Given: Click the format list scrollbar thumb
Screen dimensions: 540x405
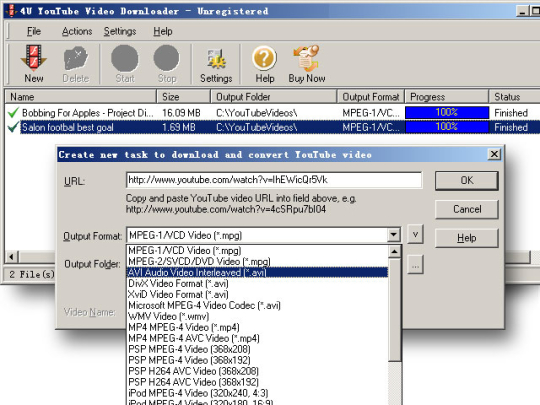Looking at the screenshot, I should (x=394, y=310).
